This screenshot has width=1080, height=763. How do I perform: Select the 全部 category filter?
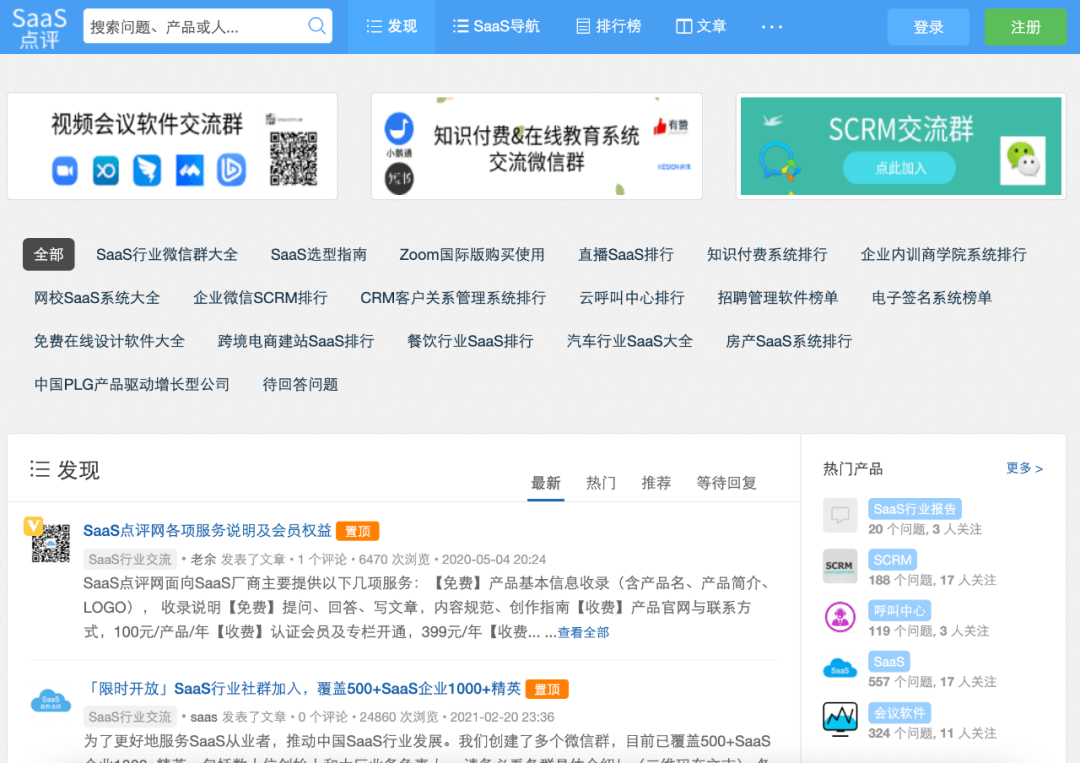coord(48,255)
